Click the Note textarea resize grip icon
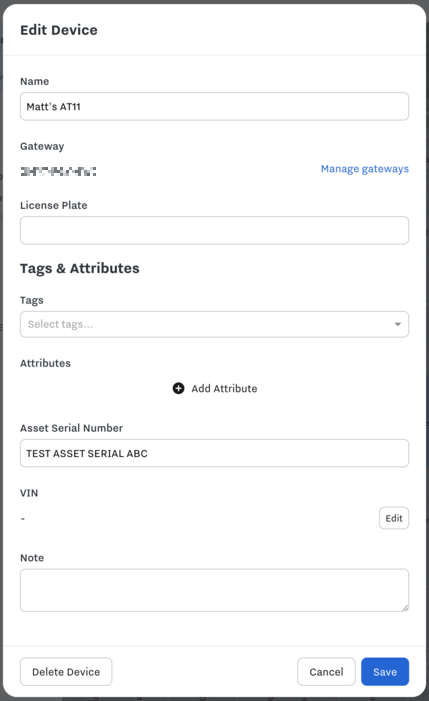The width and height of the screenshot is (429, 701). [x=404, y=607]
